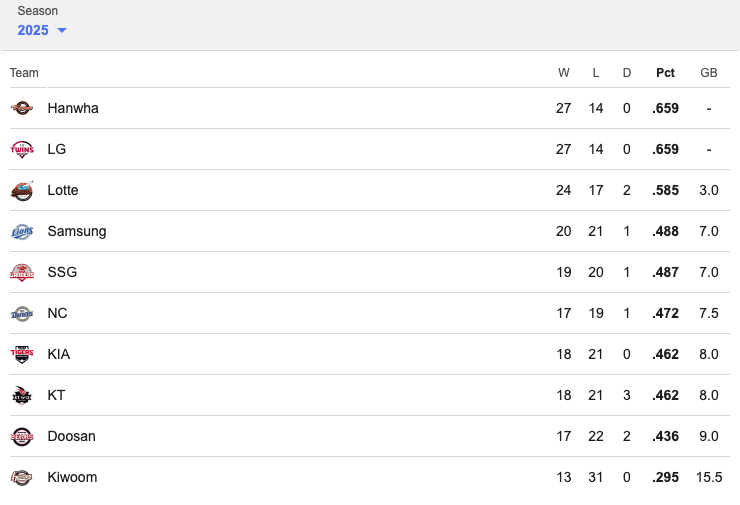Viewport: 740px width, 505px height.
Task: Click the Hanwha Eagles team logo
Action: point(22,108)
